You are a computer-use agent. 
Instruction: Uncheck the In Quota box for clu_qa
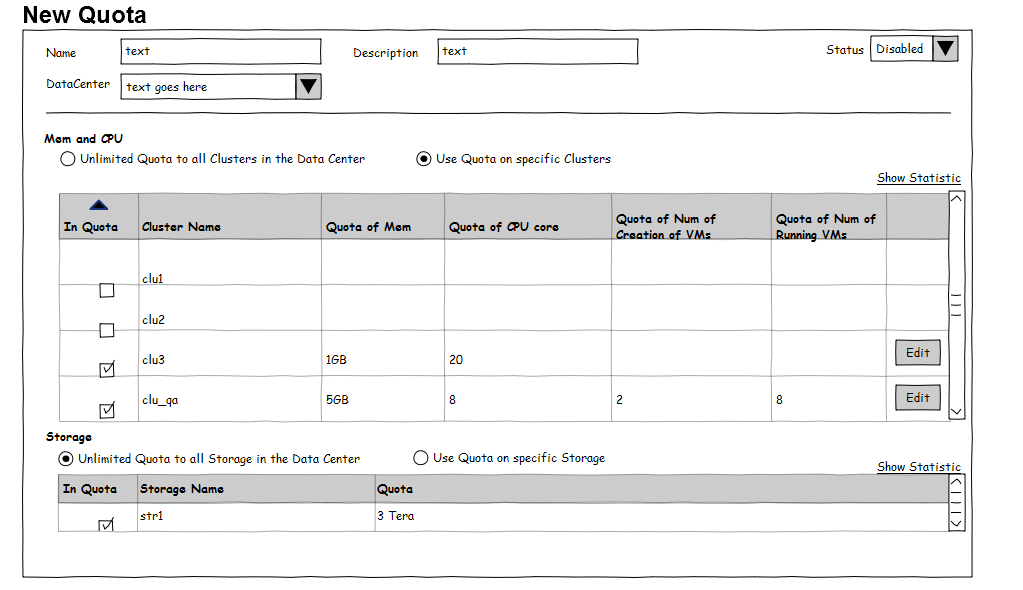pos(107,410)
